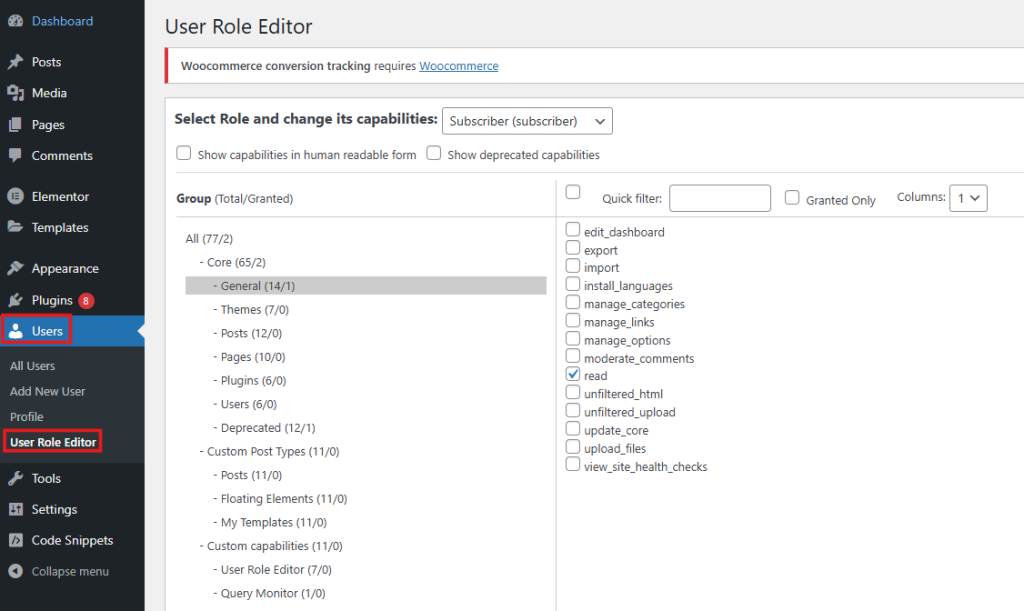This screenshot has width=1024, height=611.
Task: Click the Posts pushpin icon
Action: pos(15,62)
